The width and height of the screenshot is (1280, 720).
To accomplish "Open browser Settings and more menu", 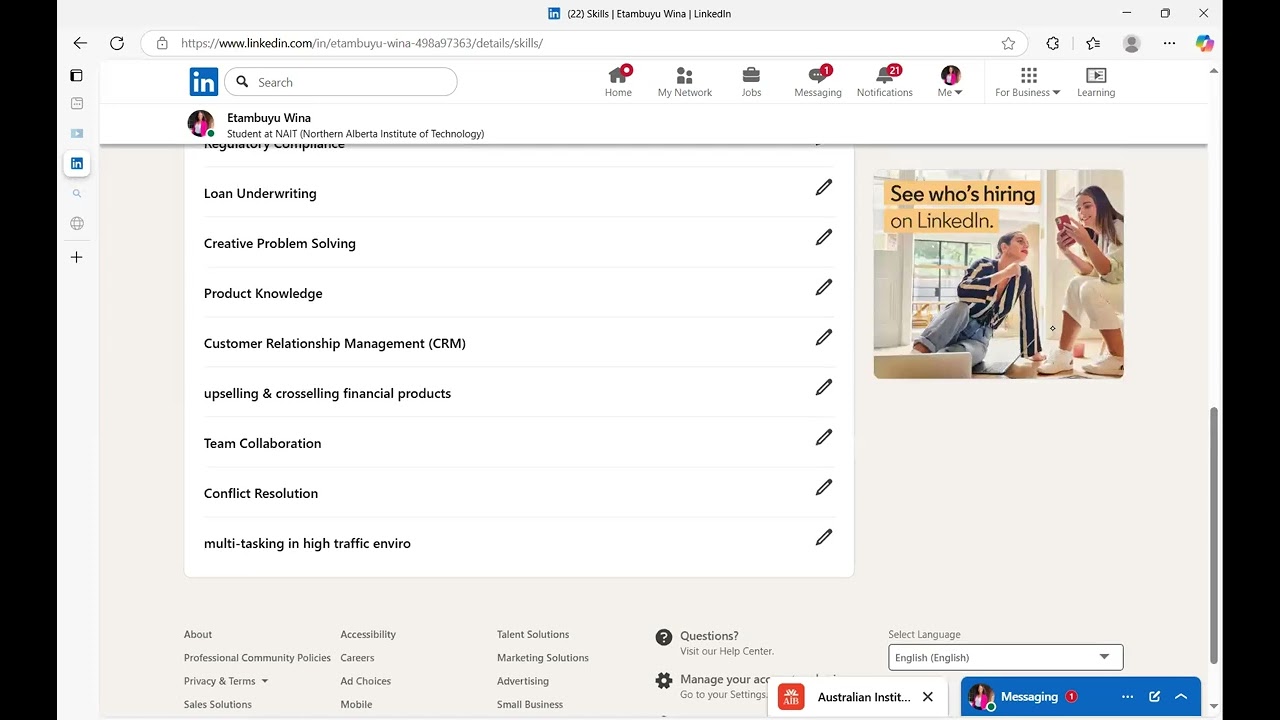I will point(1169,43).
